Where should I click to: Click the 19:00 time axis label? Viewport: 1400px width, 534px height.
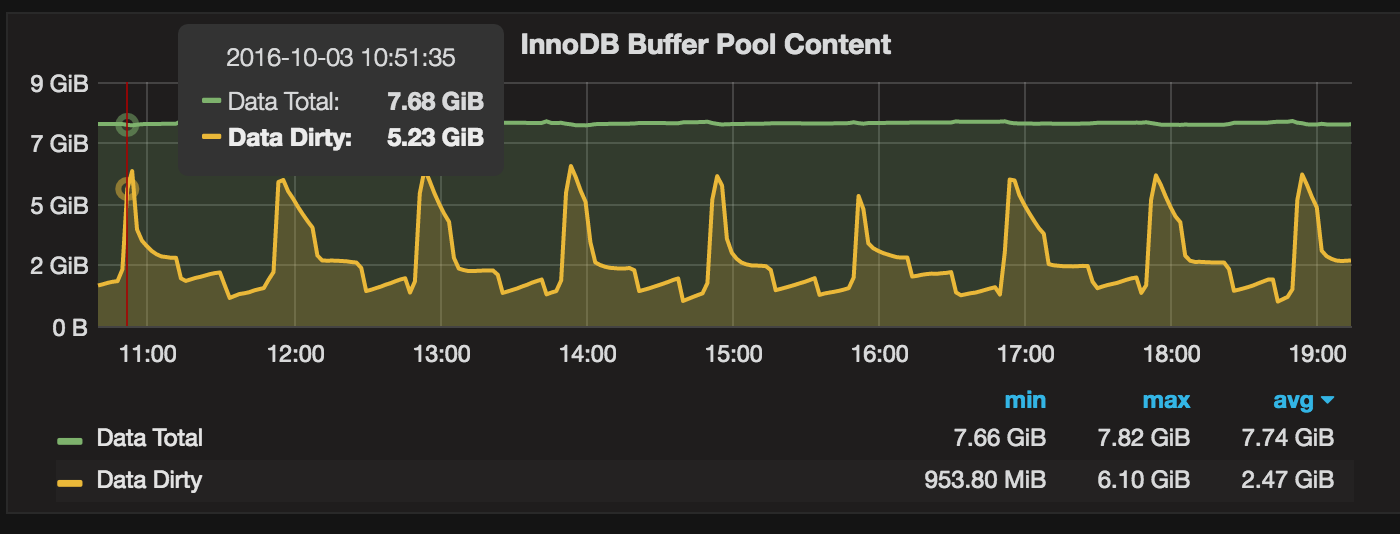click(1318, 354)
